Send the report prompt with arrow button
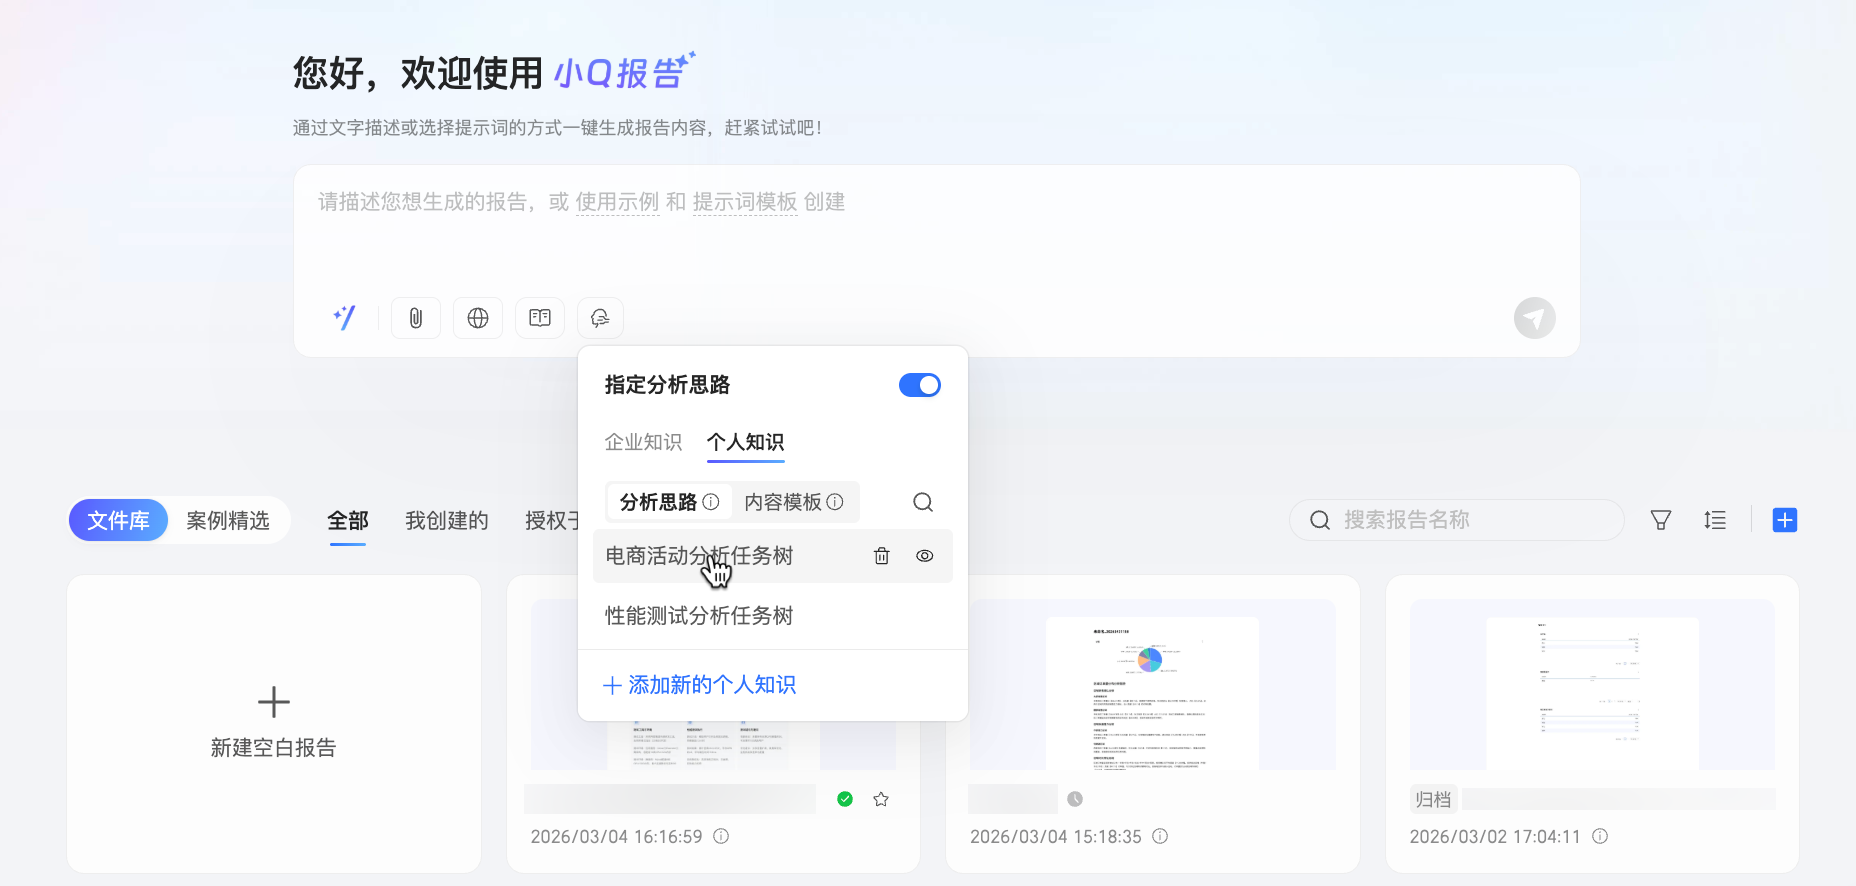Screen dimensions: 1856x886 pyautogui.click(x=1534, y=318)
